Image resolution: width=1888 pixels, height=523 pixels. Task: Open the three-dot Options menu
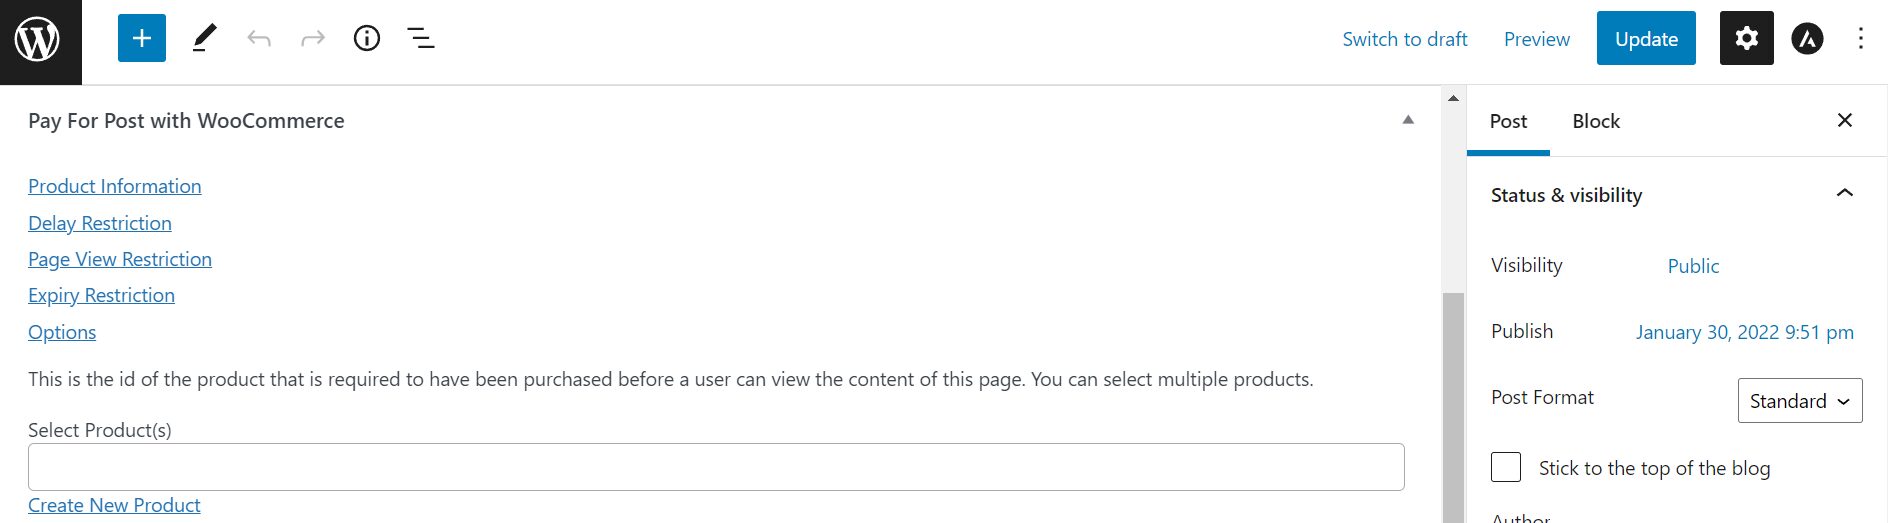click(1860, 39)
